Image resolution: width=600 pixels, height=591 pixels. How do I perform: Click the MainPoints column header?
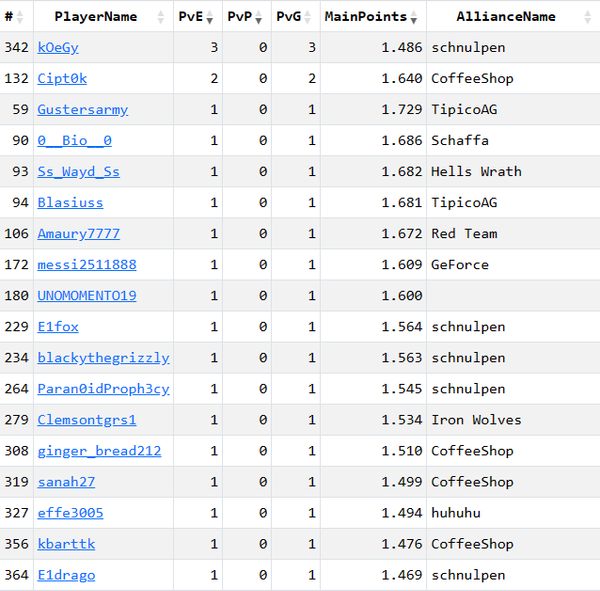(x=366, y=17)
